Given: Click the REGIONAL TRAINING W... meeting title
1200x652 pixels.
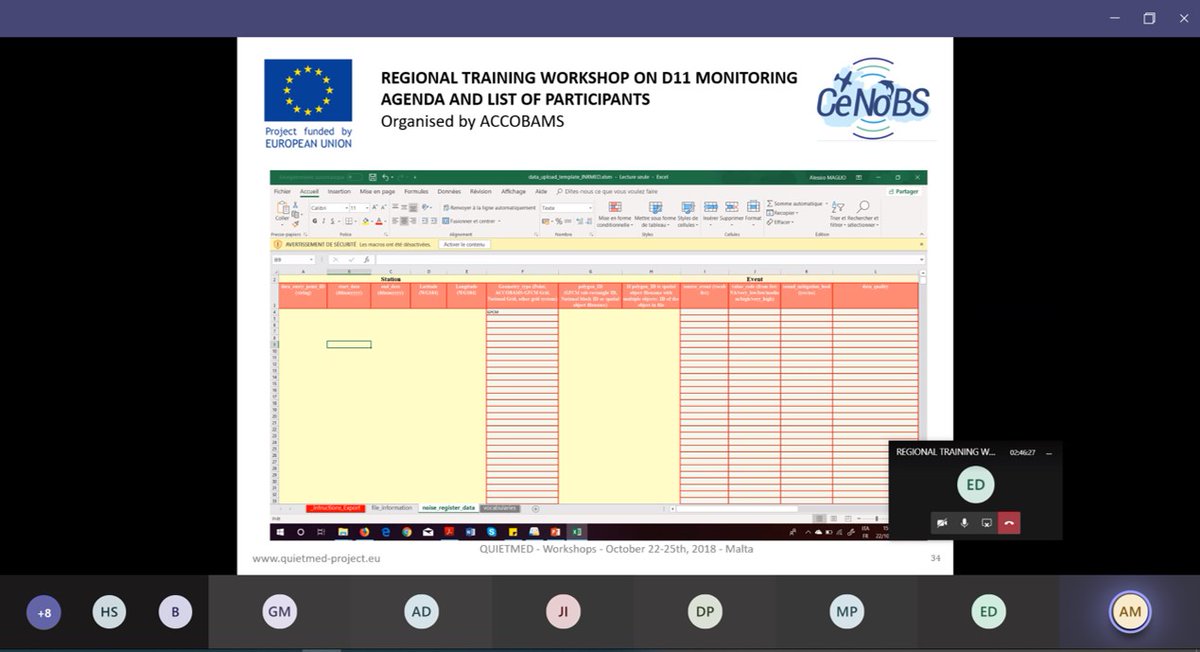Looking at the screenshot, I should pyautogui.click(x=945, y=452).
